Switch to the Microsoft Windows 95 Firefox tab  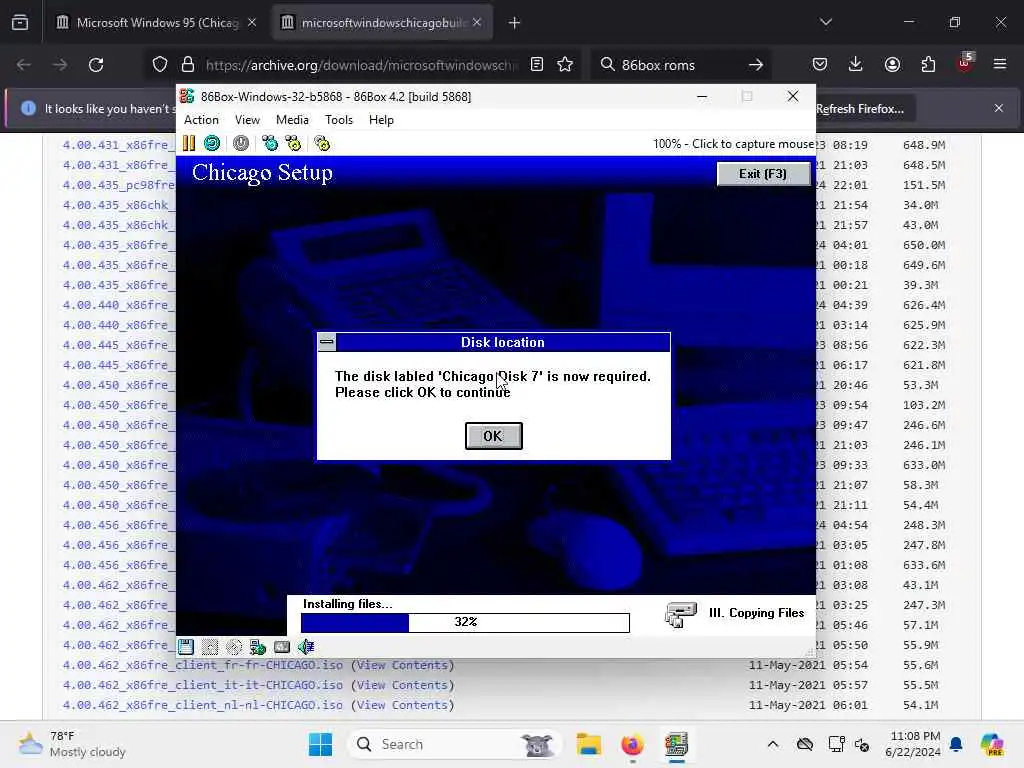pyautogui.click(x=157, y=23)
